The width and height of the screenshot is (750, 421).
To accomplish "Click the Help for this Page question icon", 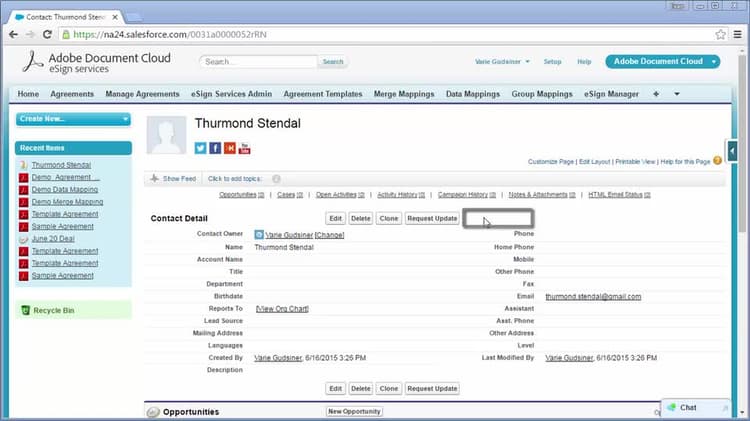I will 717,161.
